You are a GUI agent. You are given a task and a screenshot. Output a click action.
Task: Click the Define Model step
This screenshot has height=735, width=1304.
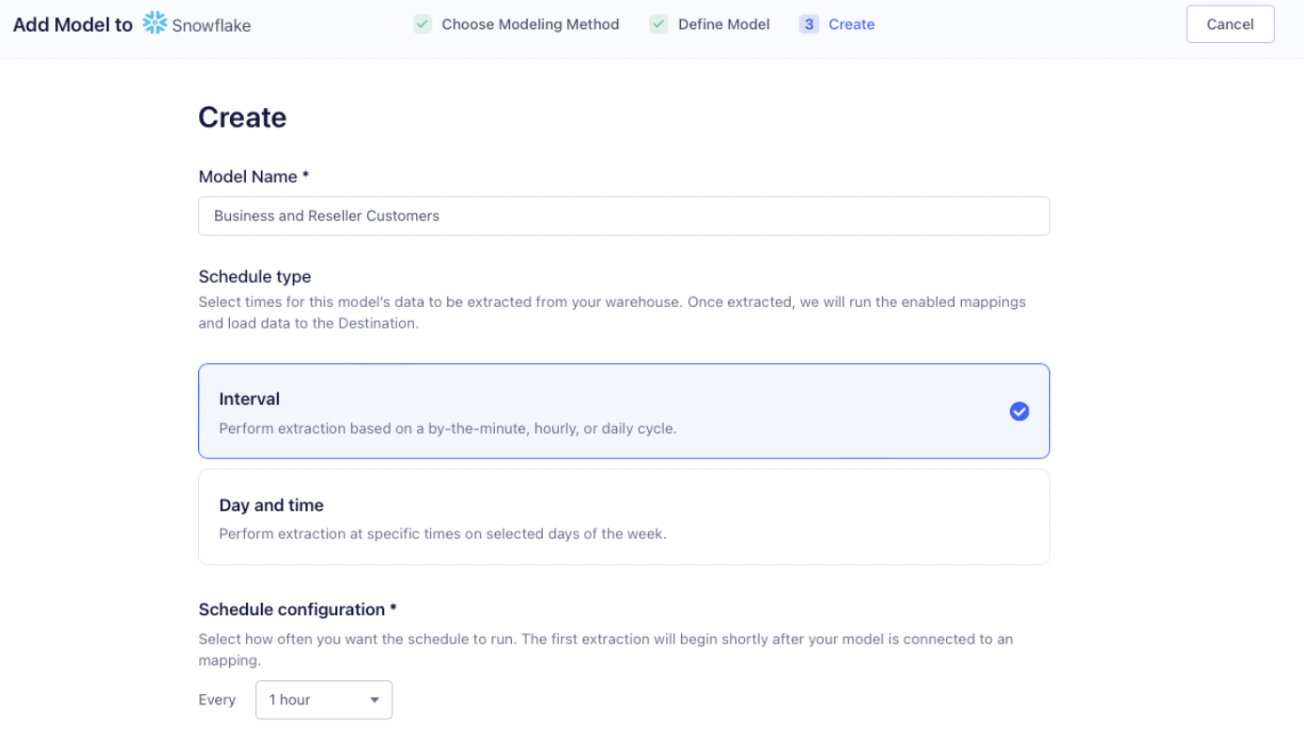(723, 23)
